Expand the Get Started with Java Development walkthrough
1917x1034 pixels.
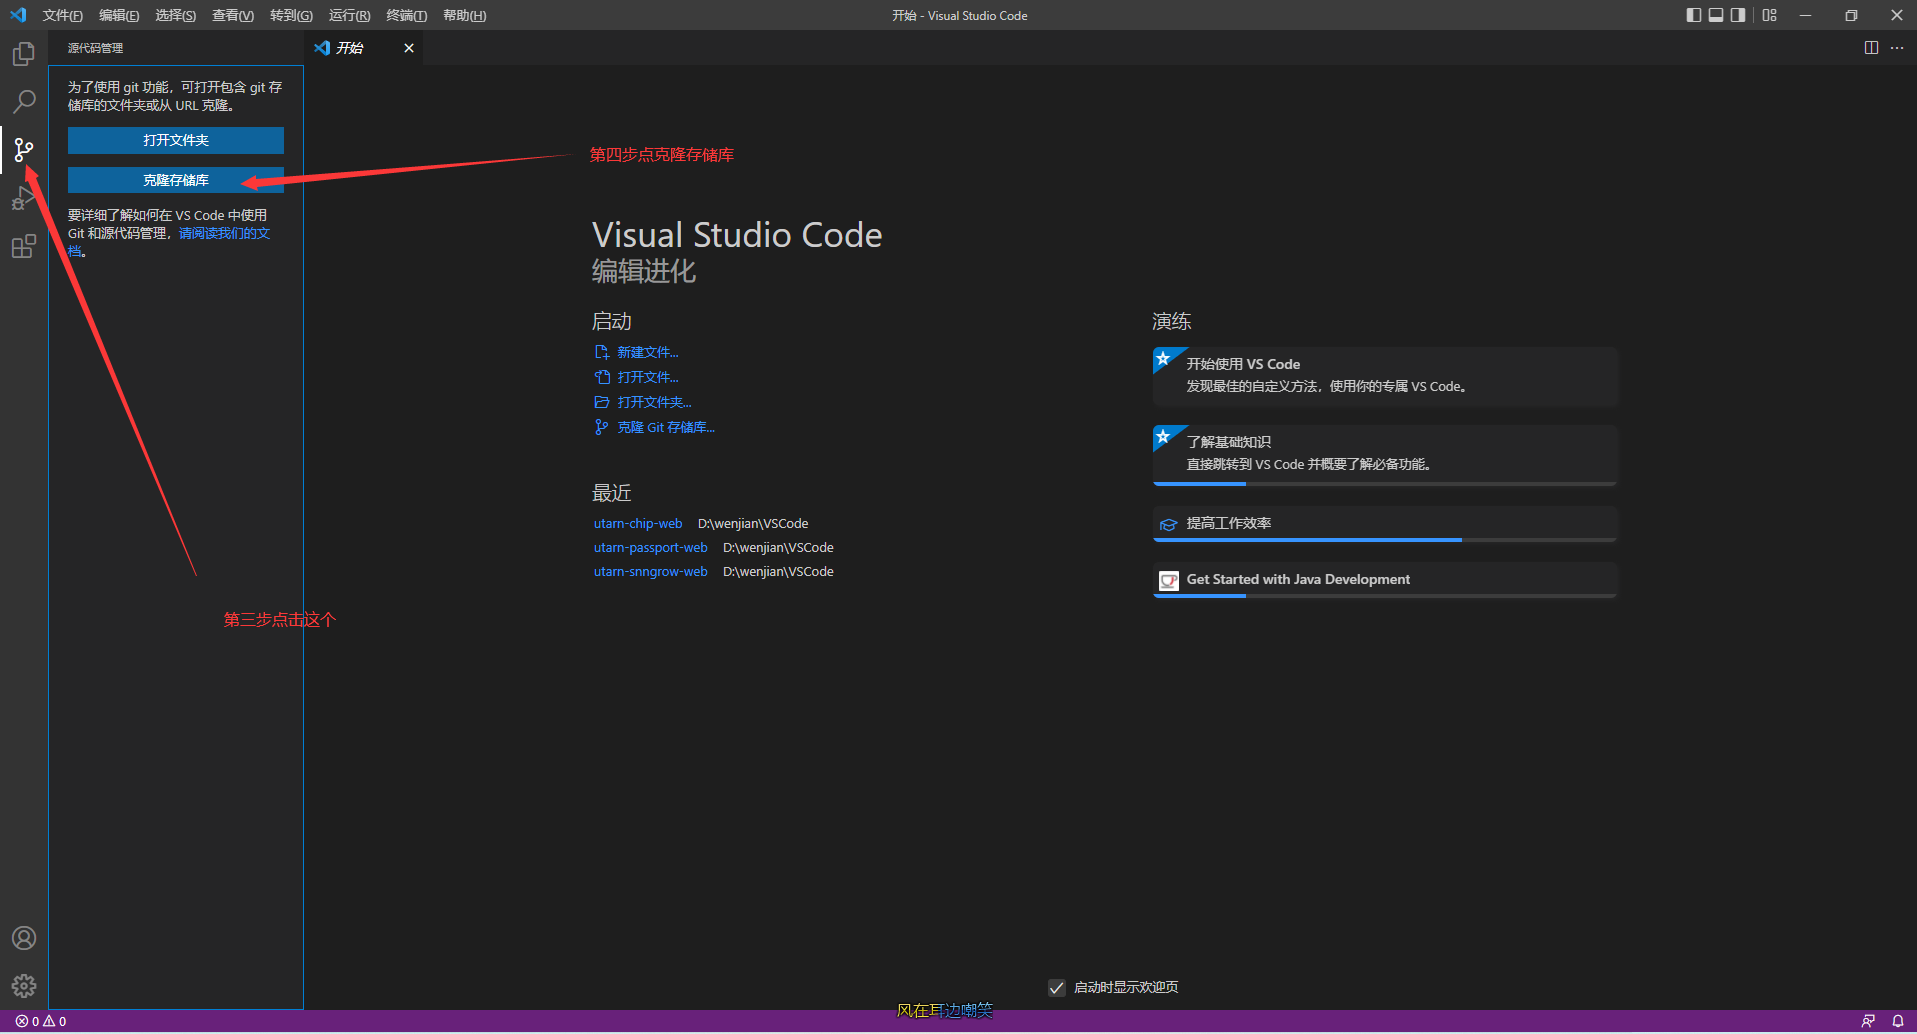pyautogui.click(x=1383, y=580)
